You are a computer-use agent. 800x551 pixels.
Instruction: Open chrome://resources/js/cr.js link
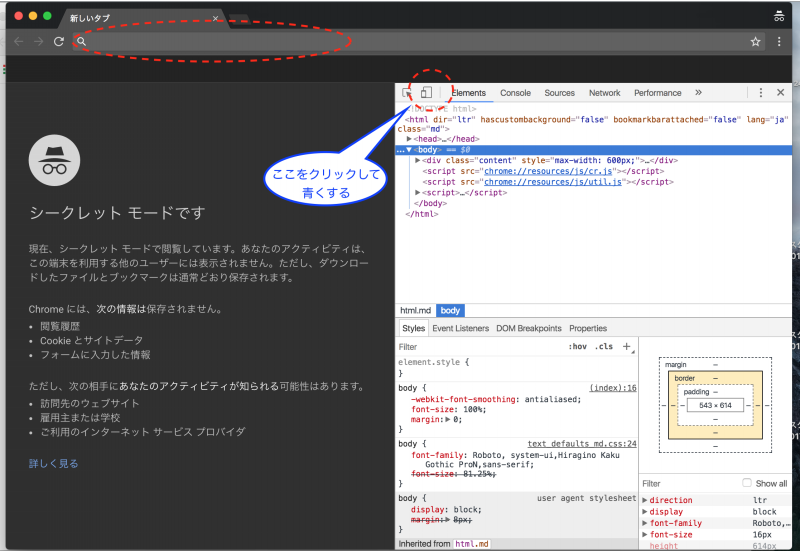coord(548,171)
